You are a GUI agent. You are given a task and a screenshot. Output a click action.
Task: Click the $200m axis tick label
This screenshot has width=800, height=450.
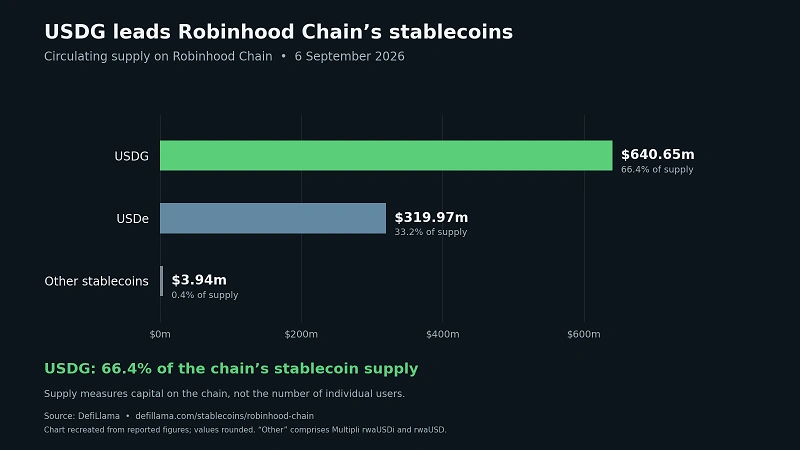click(x=301, y=334)
